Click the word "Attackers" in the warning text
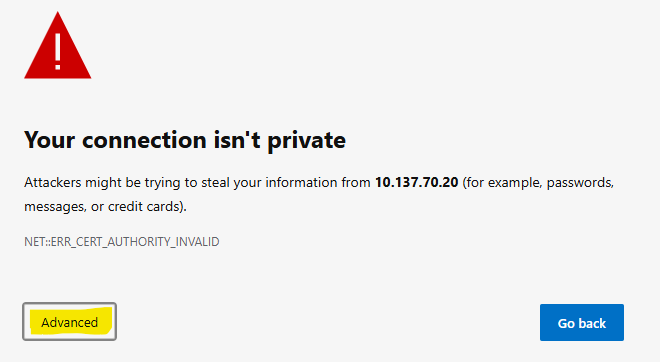 click(53, 182)
